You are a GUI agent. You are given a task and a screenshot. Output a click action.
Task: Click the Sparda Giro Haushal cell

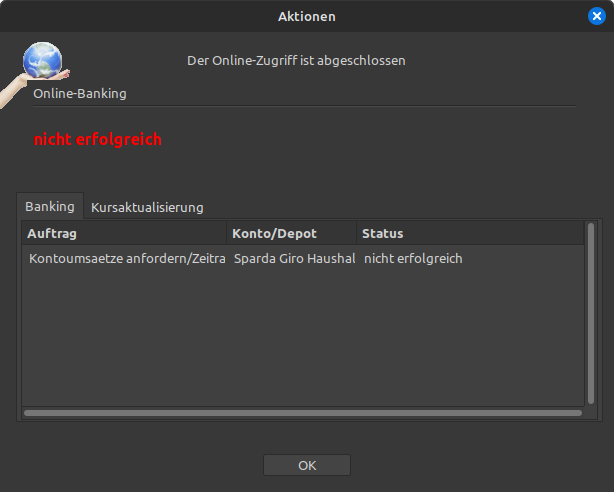294,259
